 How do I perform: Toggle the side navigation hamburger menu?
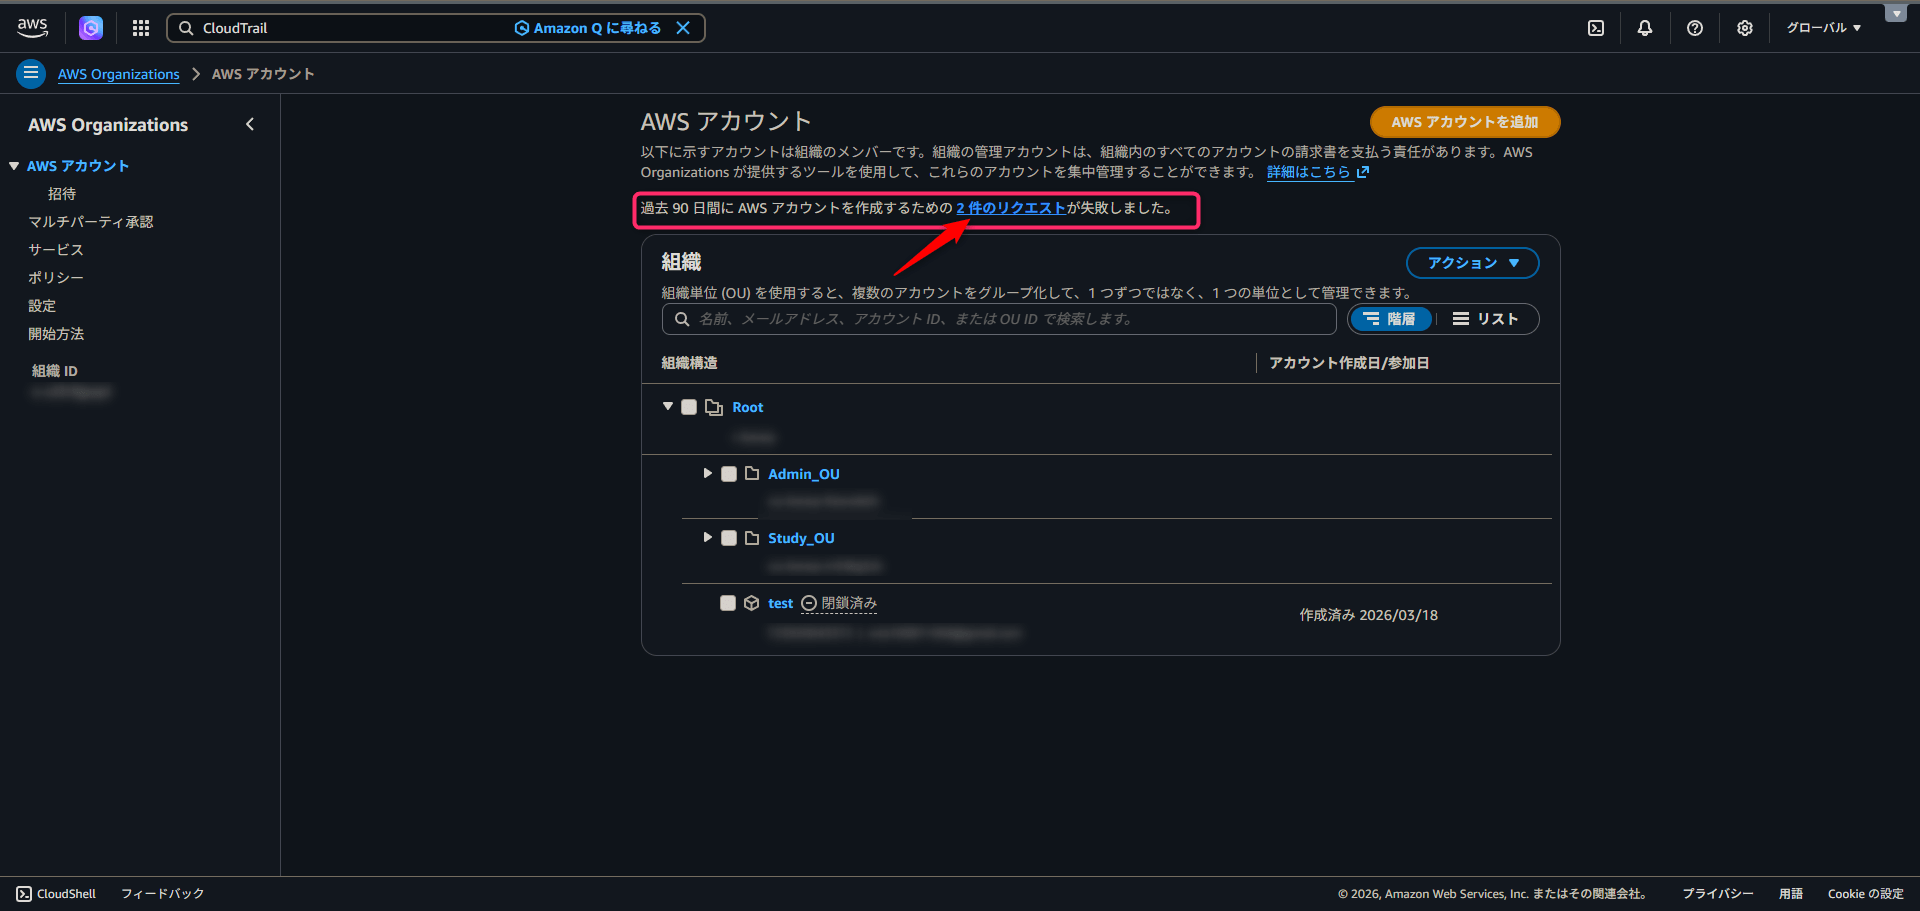(31, 73)
